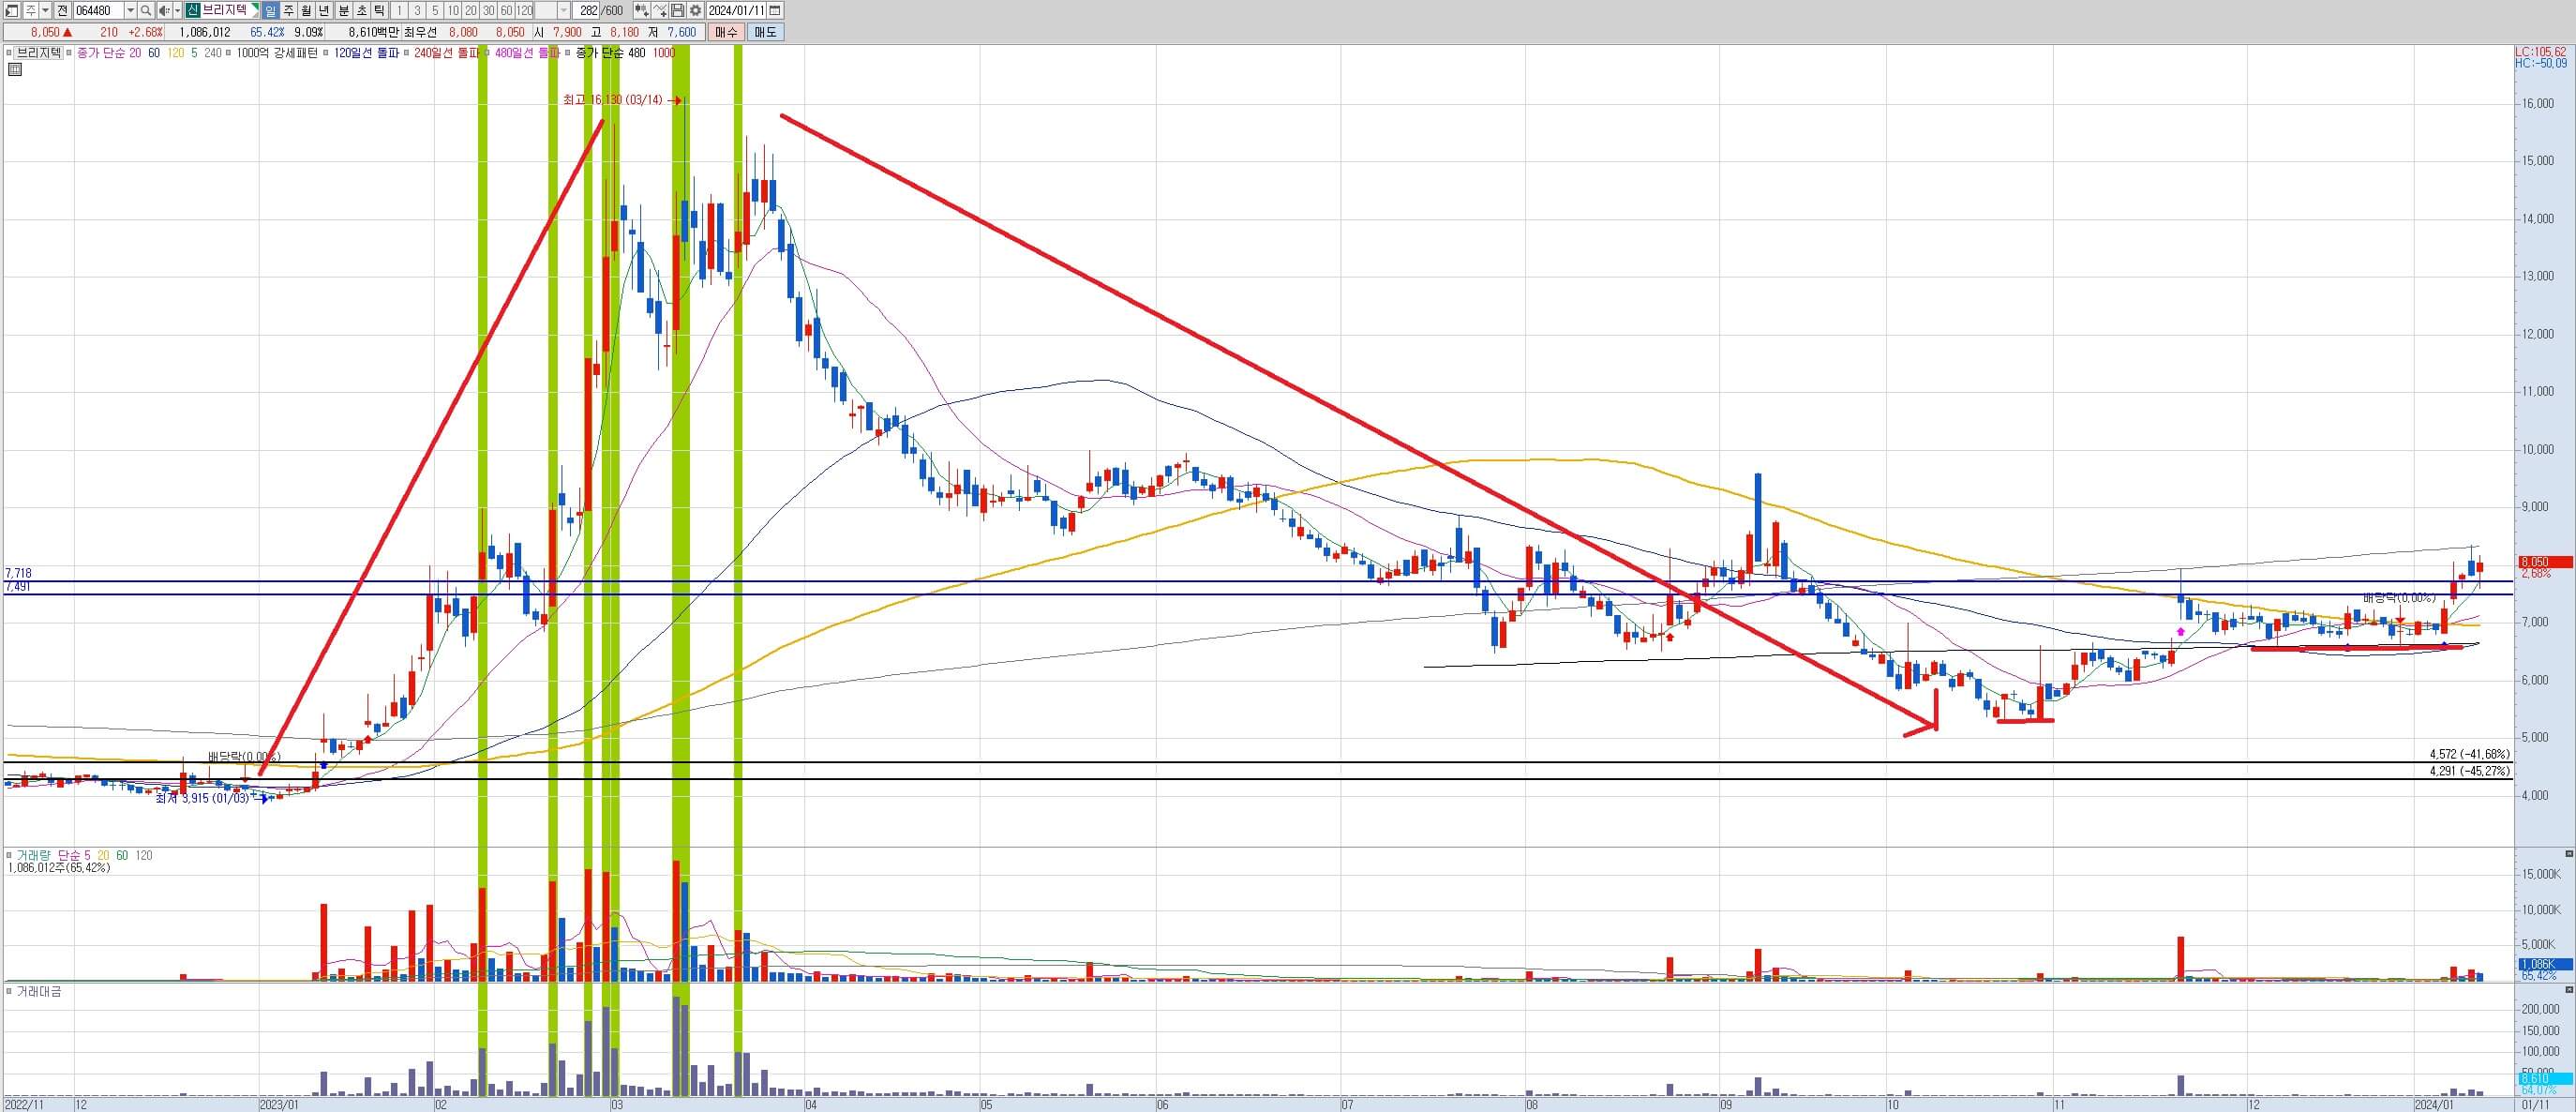Click the add indicator candle icon

(641, 11)
